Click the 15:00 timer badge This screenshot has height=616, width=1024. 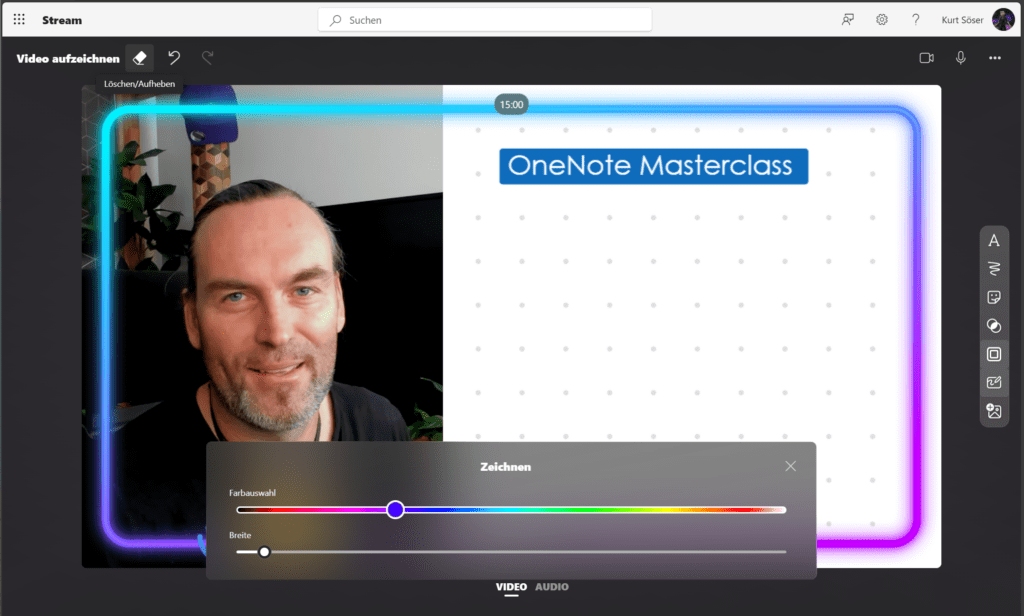click(x=511, y=105)
